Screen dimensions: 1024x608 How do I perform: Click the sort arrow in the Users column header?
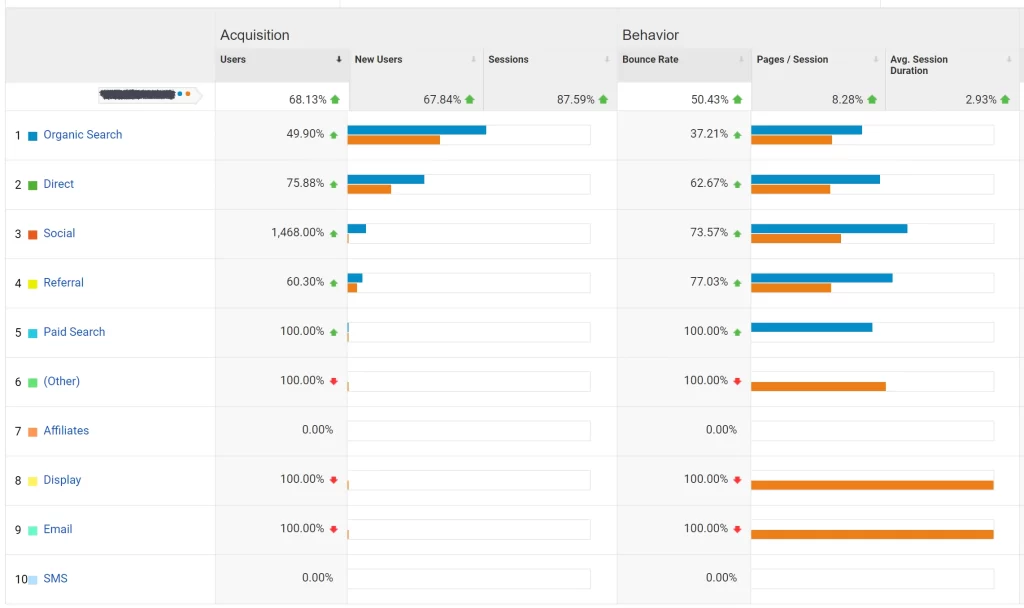[x=340, y=60]
